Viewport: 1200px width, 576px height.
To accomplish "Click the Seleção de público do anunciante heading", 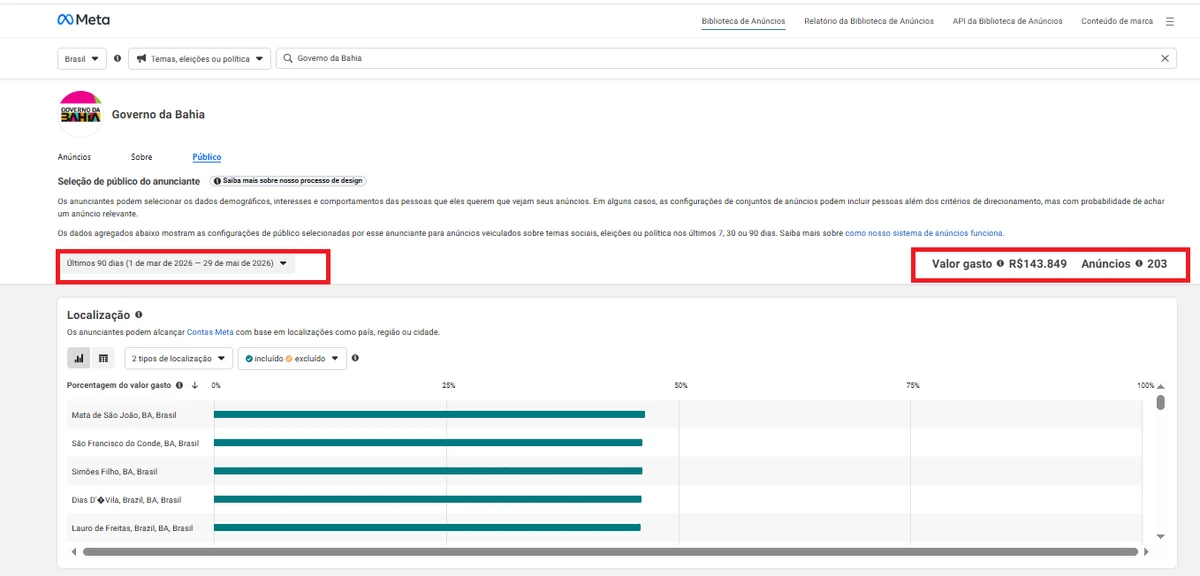I will (x=130, y=181).
